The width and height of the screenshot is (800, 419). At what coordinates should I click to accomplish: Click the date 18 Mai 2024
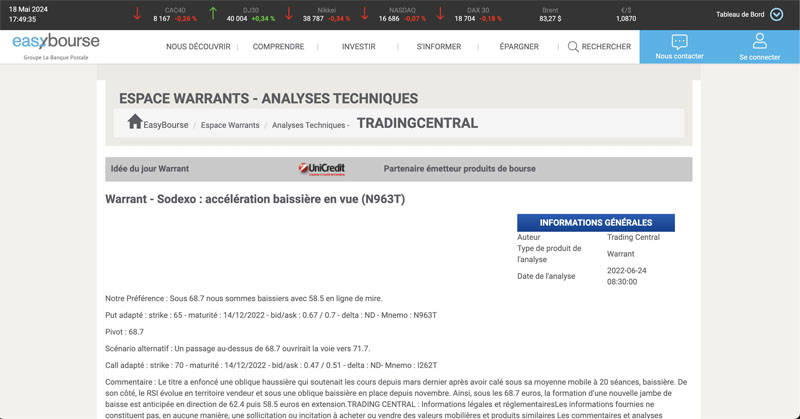(28, 9)
